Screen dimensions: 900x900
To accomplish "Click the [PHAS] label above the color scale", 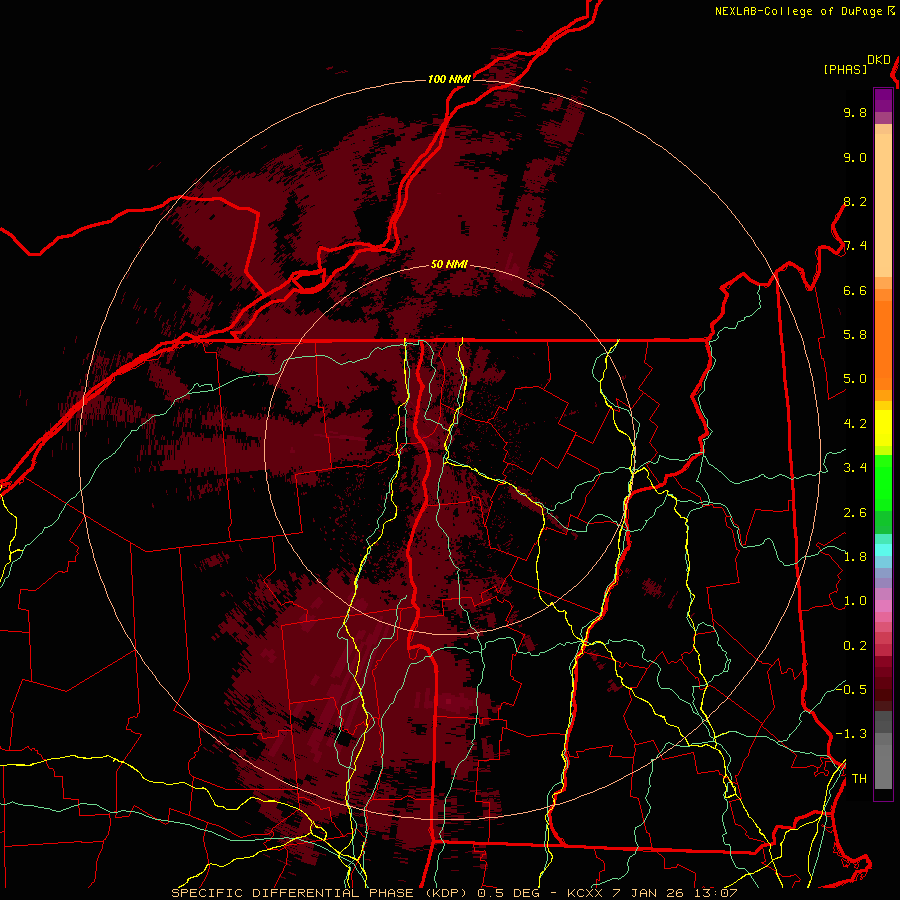I will point(845,70).
